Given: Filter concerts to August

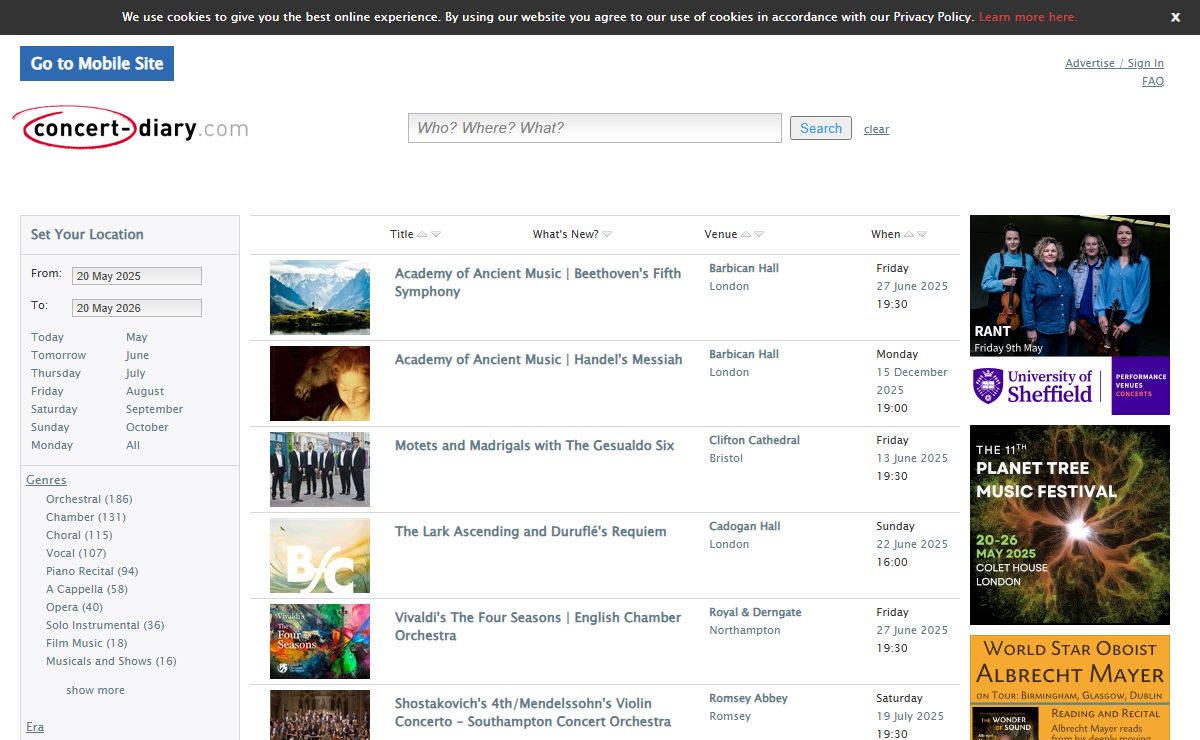Looking at the screenshot, I should 145,391.
